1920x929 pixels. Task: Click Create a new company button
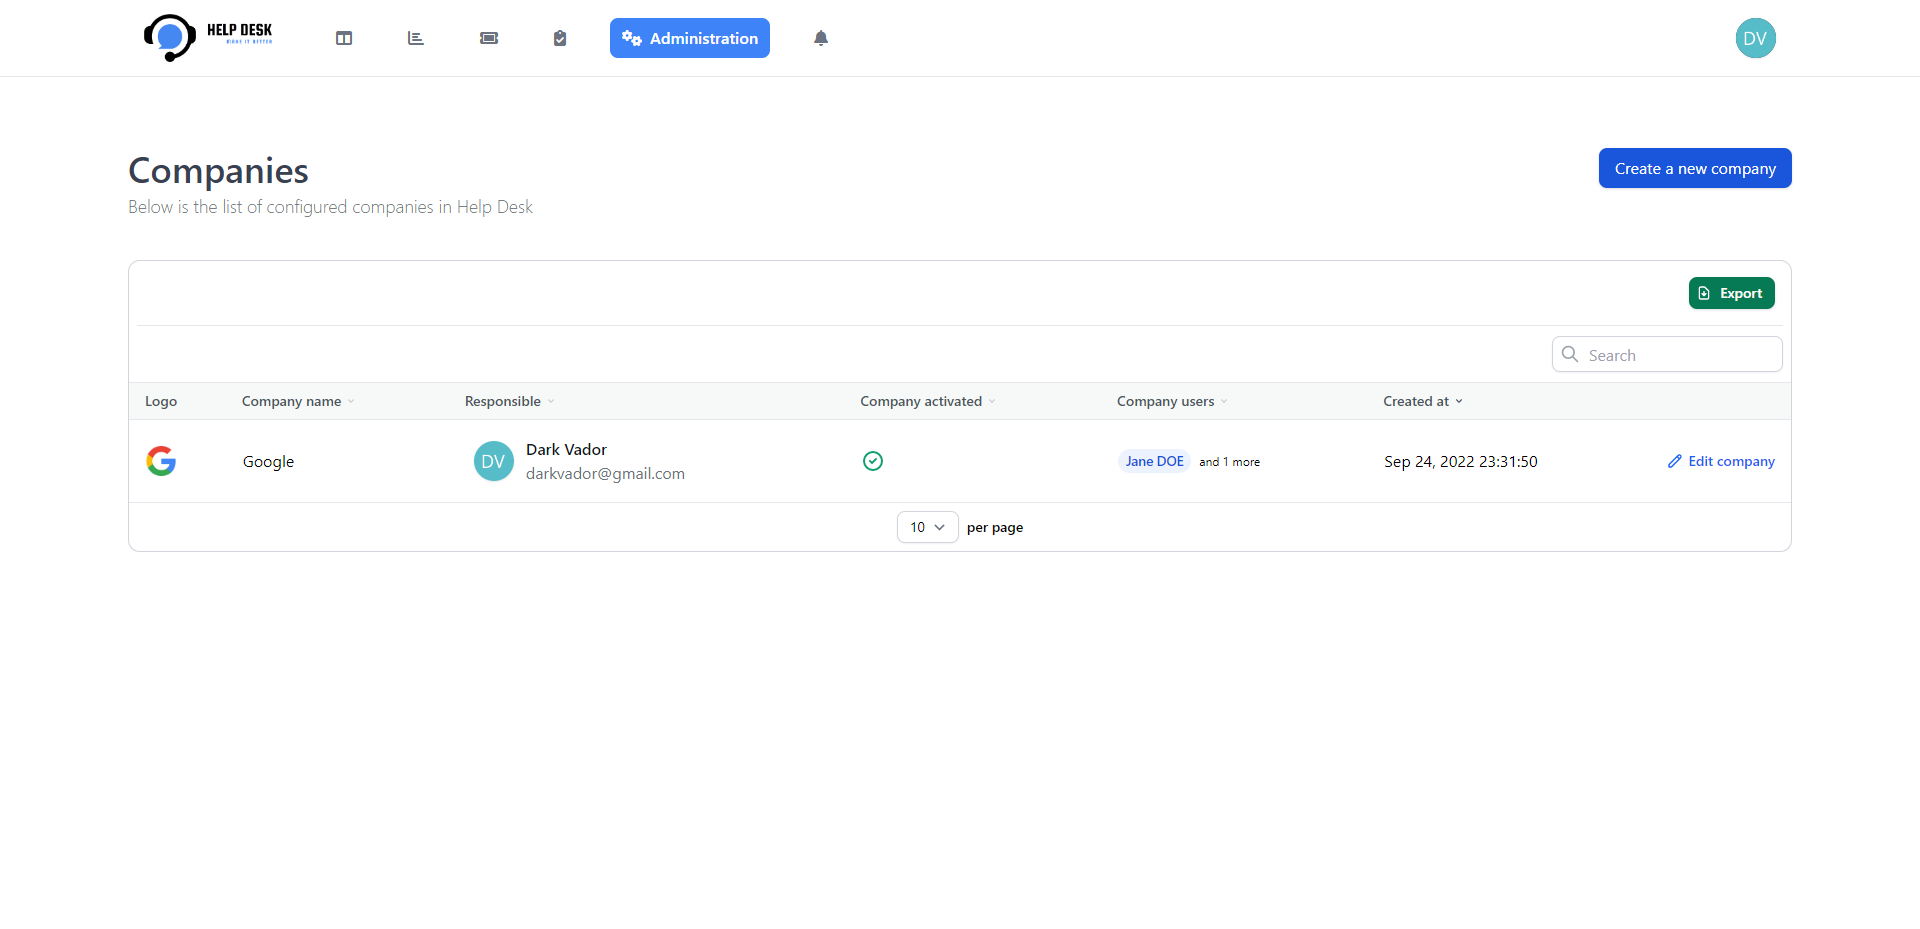pos(1695,168)
